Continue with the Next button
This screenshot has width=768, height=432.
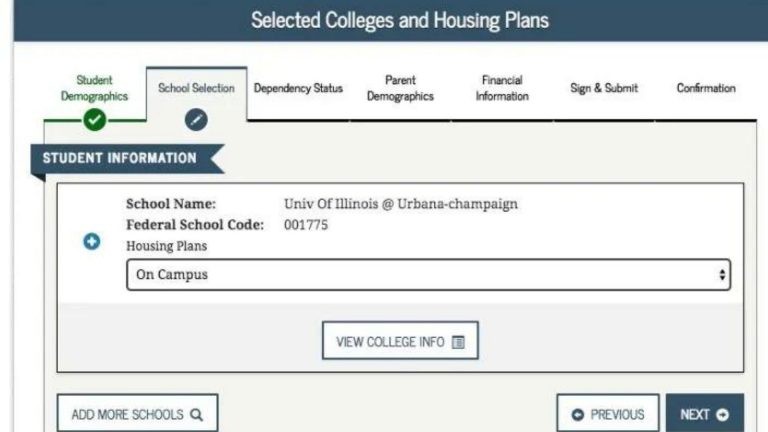click(705, 414)
